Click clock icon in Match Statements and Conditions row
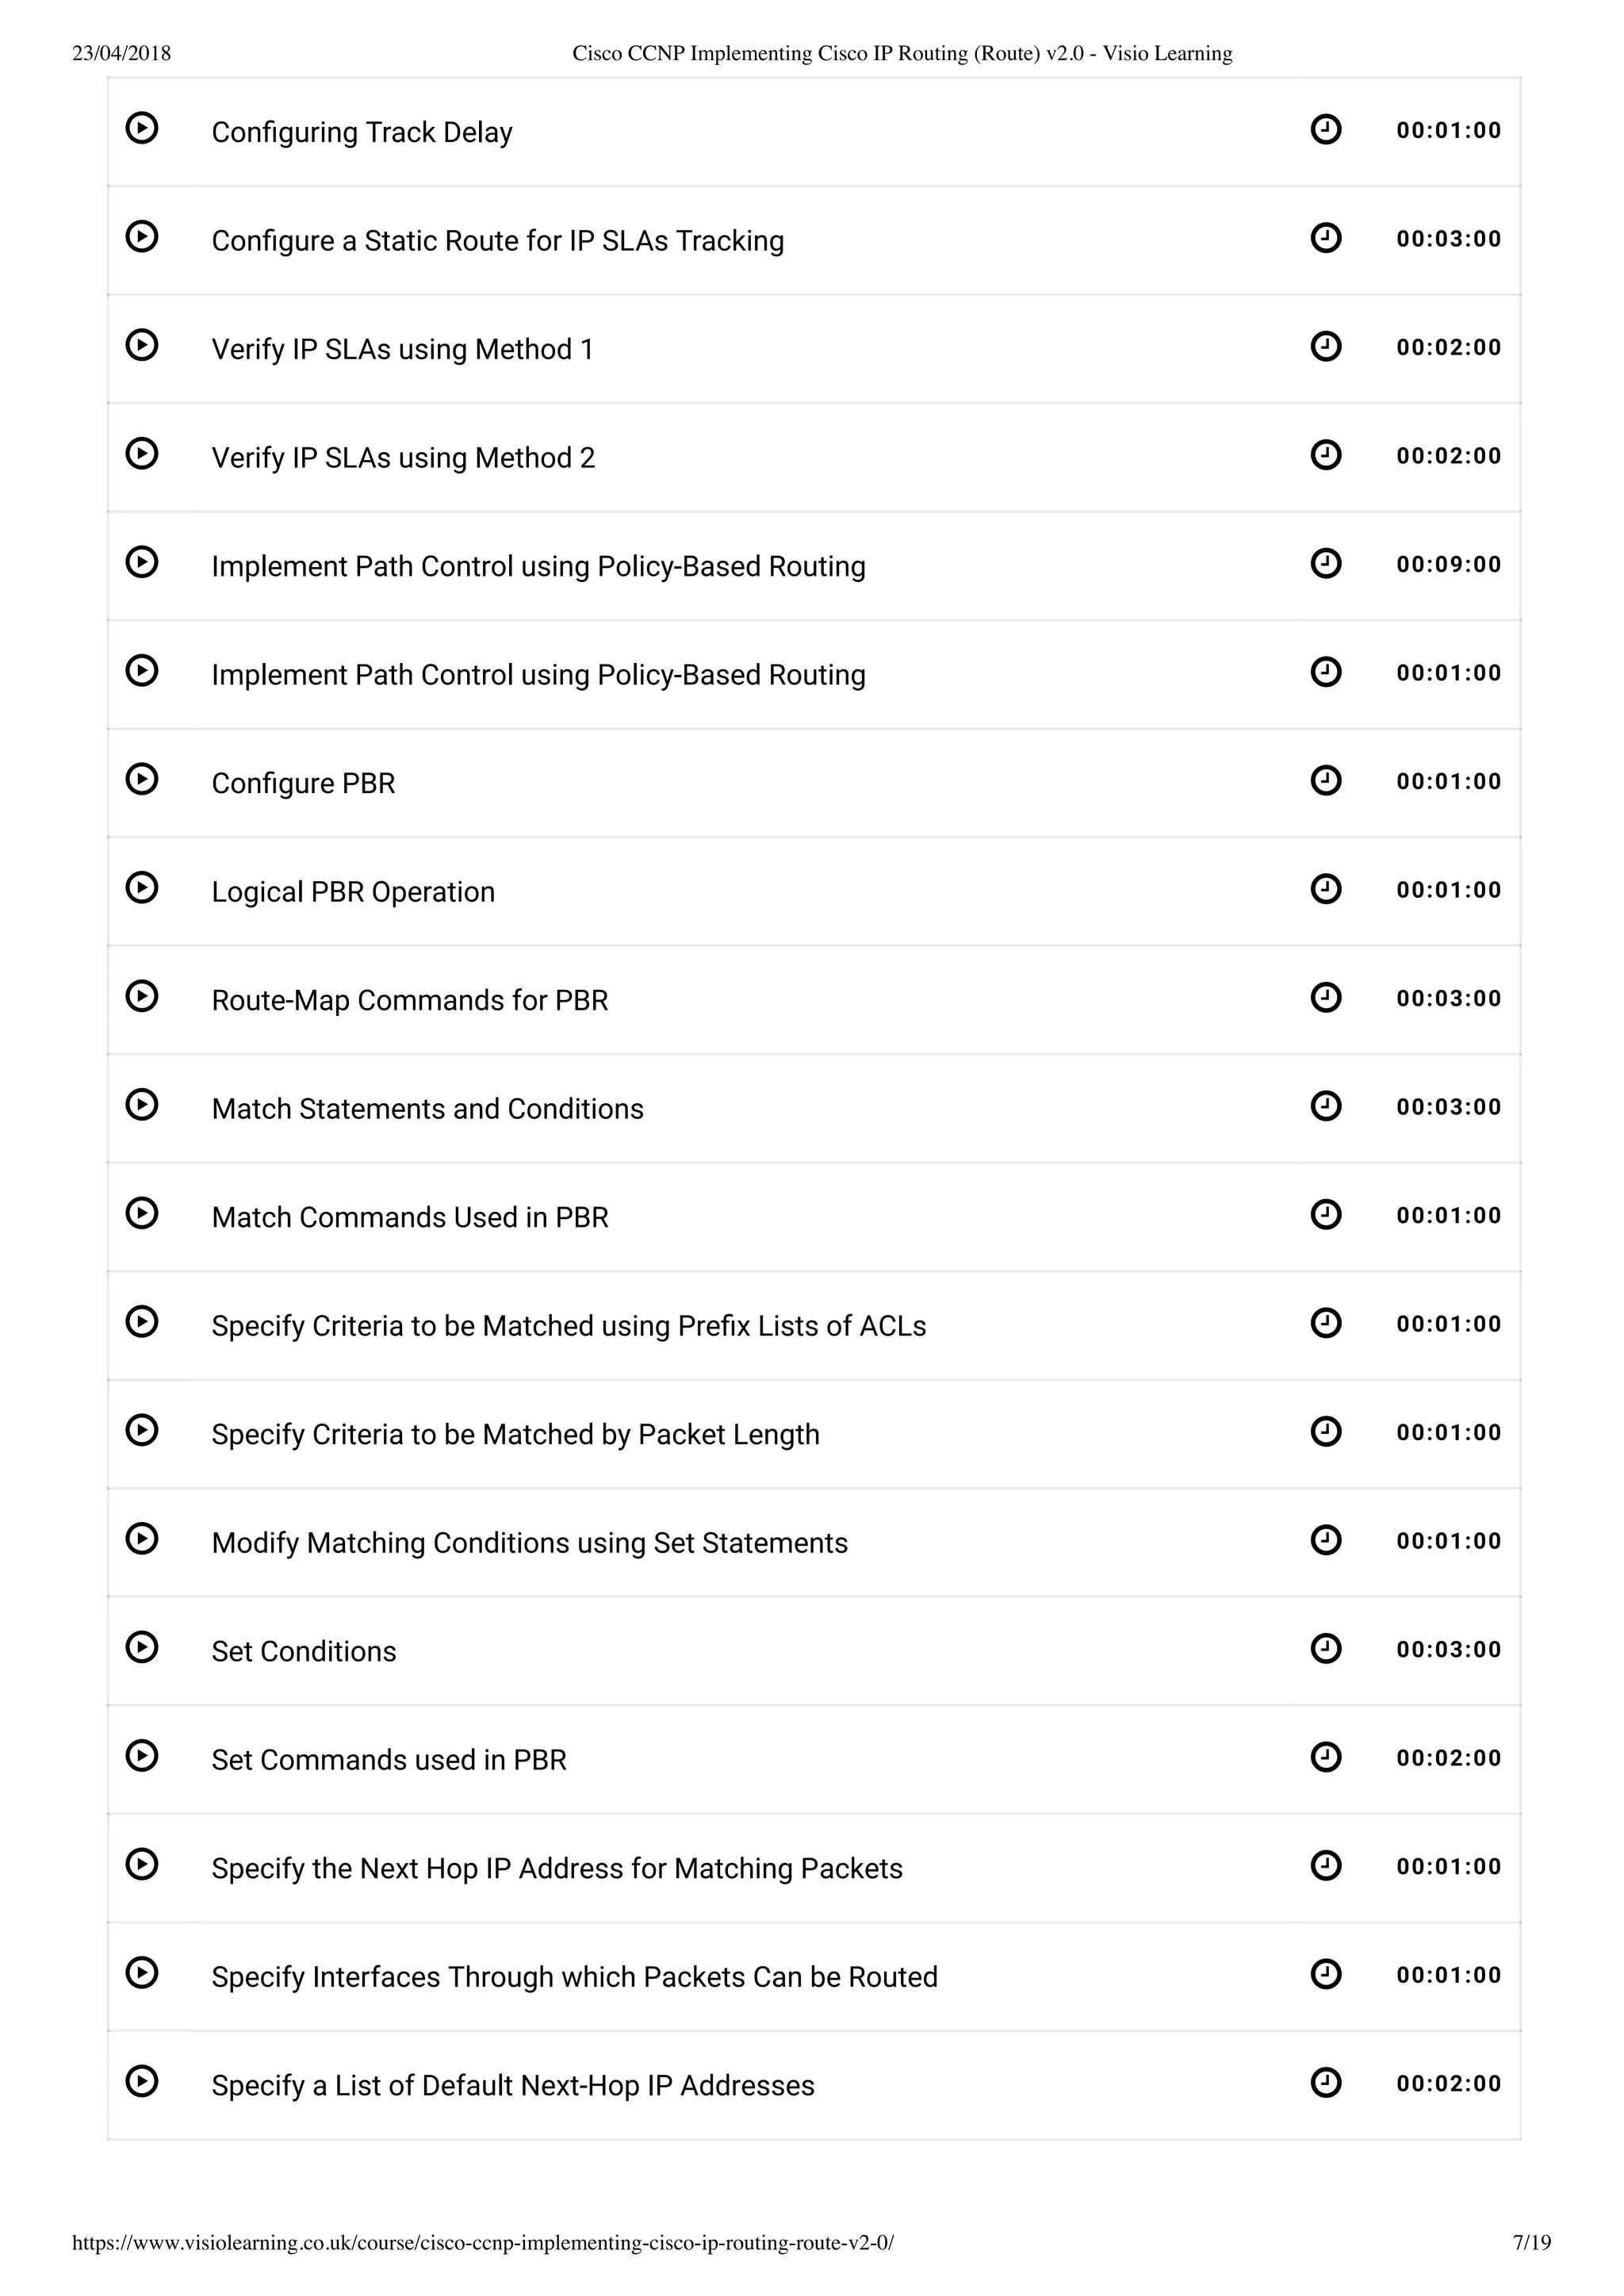The width and height of the screenshot is (1624, 2296). point(1325,1106)
